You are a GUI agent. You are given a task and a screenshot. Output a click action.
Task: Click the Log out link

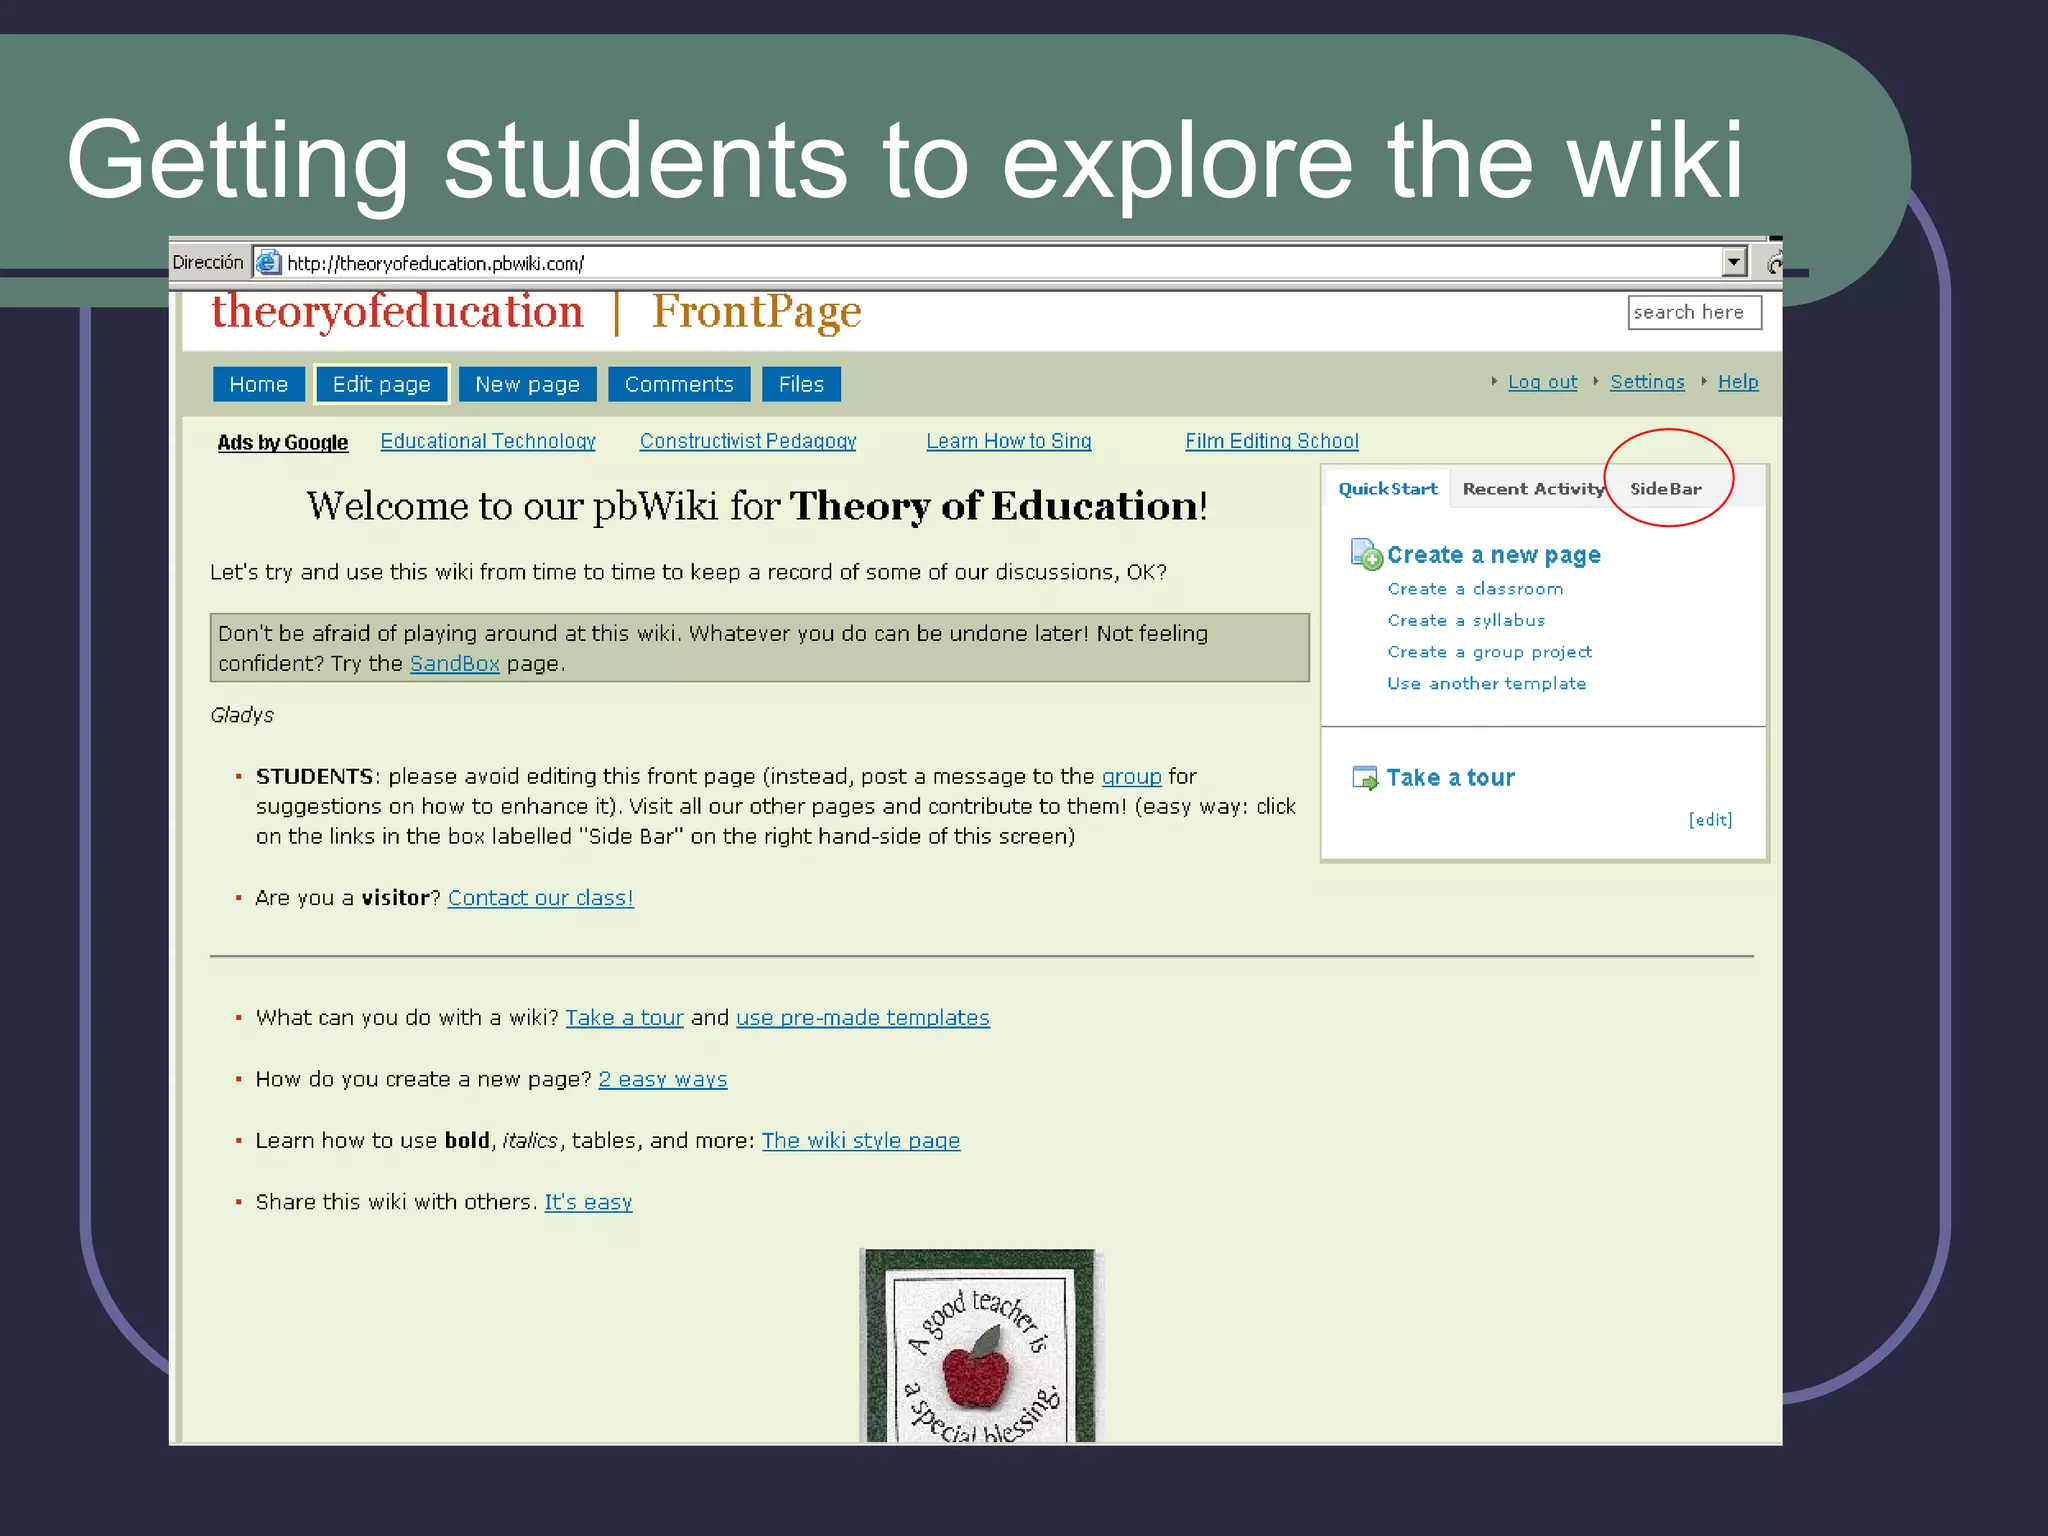click(x=1542, y=382)
